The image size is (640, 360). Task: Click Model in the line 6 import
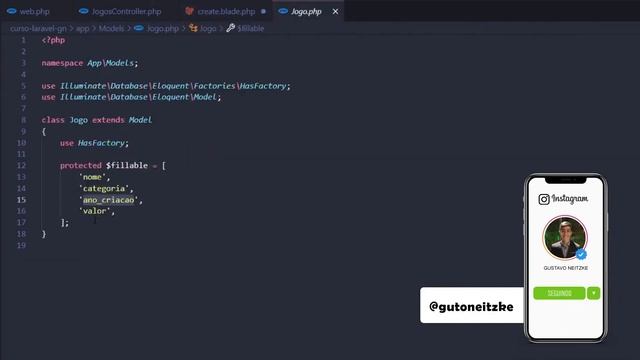click(205, 97)
